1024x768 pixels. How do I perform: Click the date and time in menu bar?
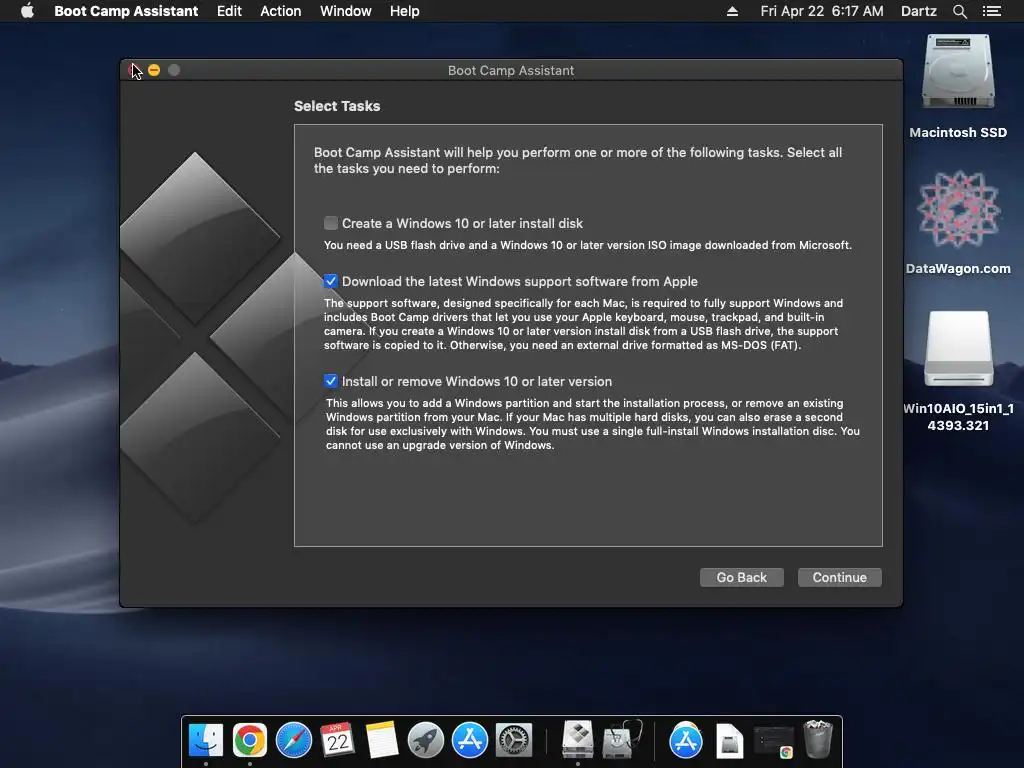coord(822,11)
